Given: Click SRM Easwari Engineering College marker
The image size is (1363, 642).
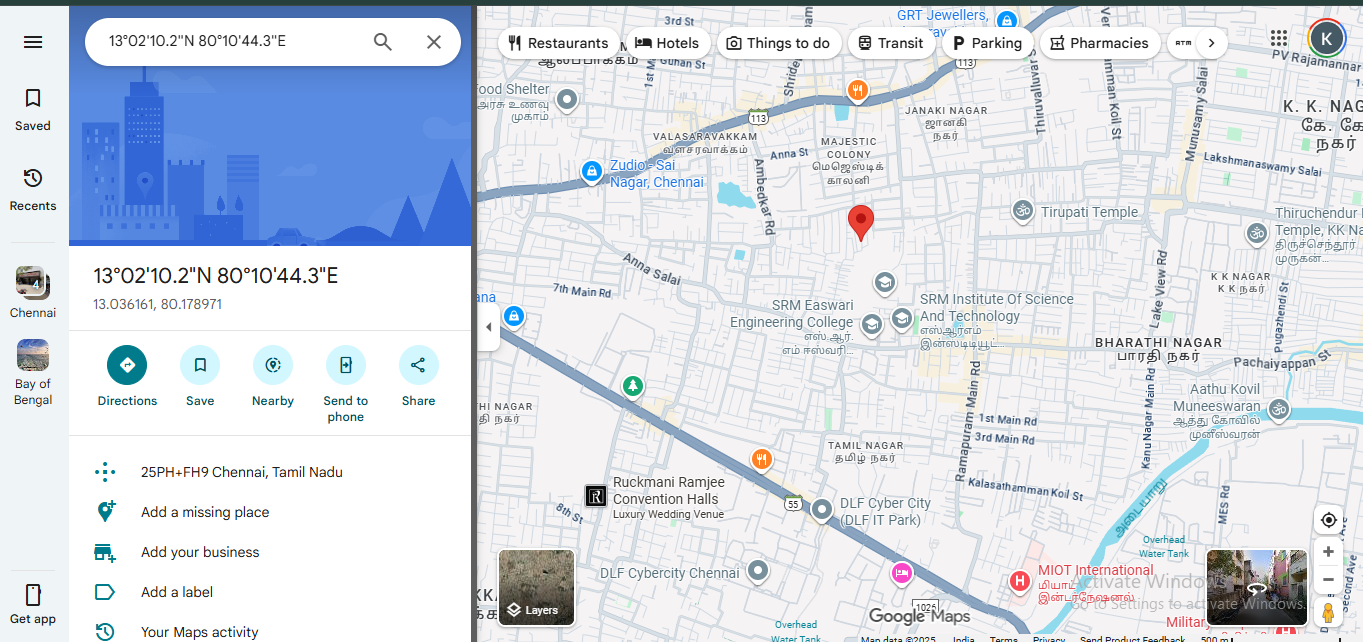Looking at the screenshot, I should [871, 323].
